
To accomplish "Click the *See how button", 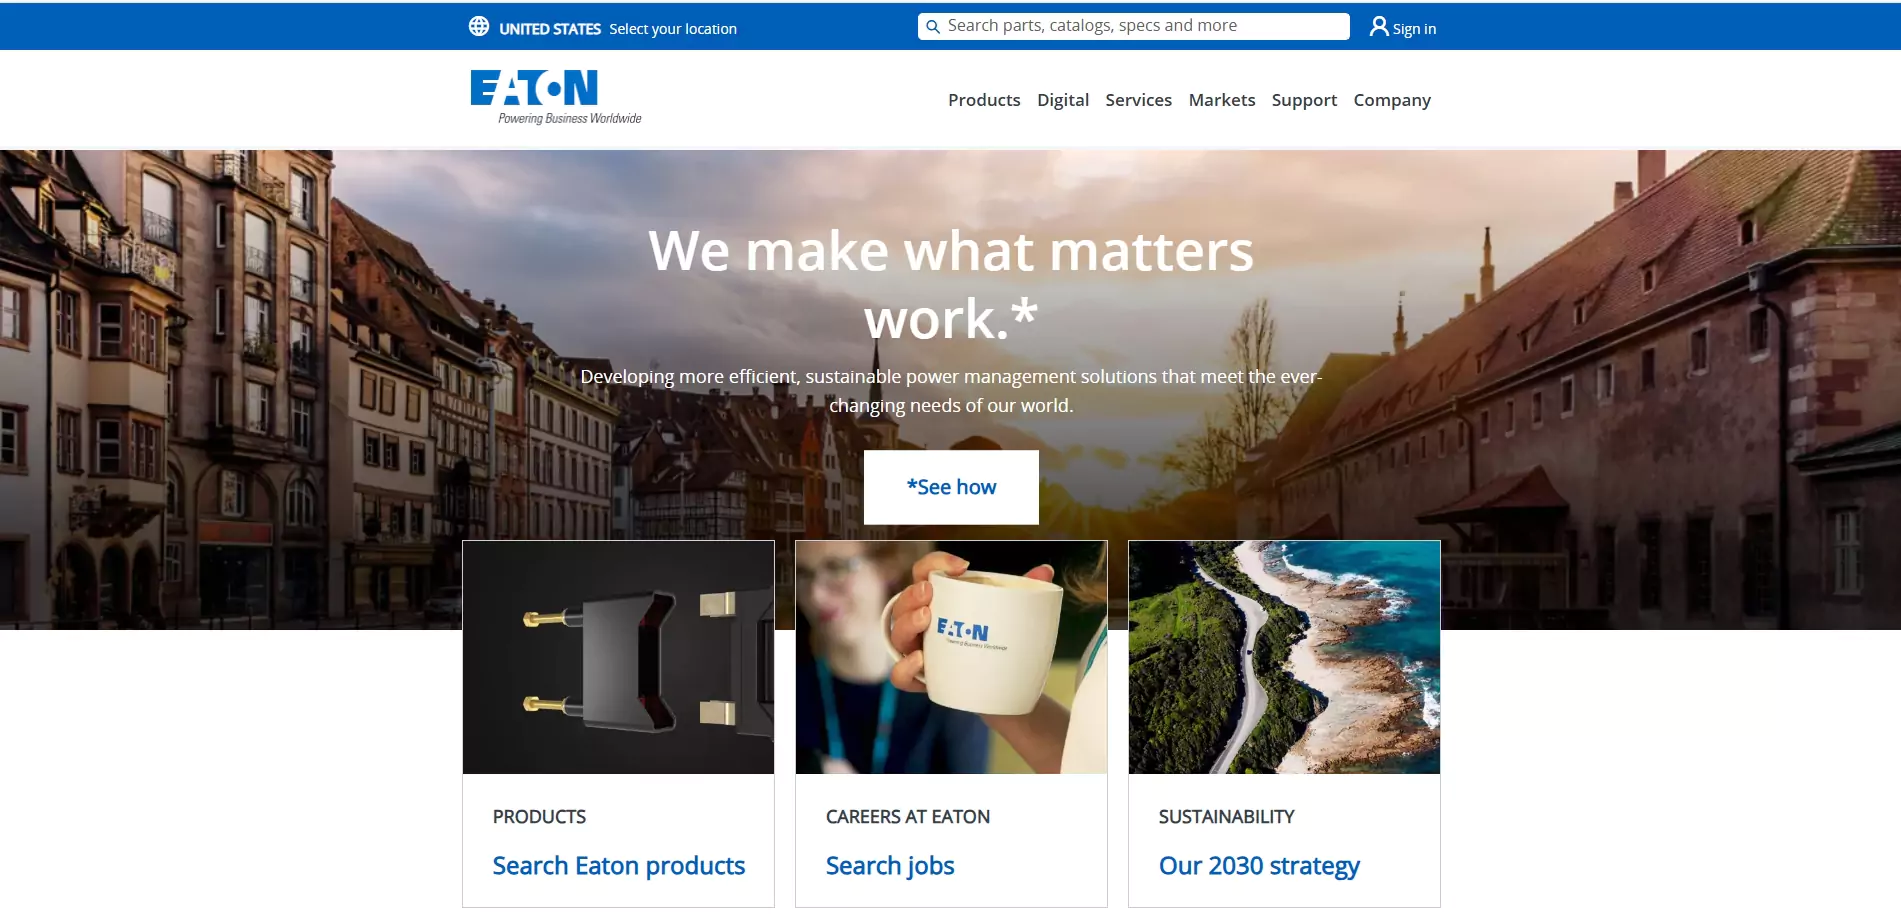I will point(951,487).
